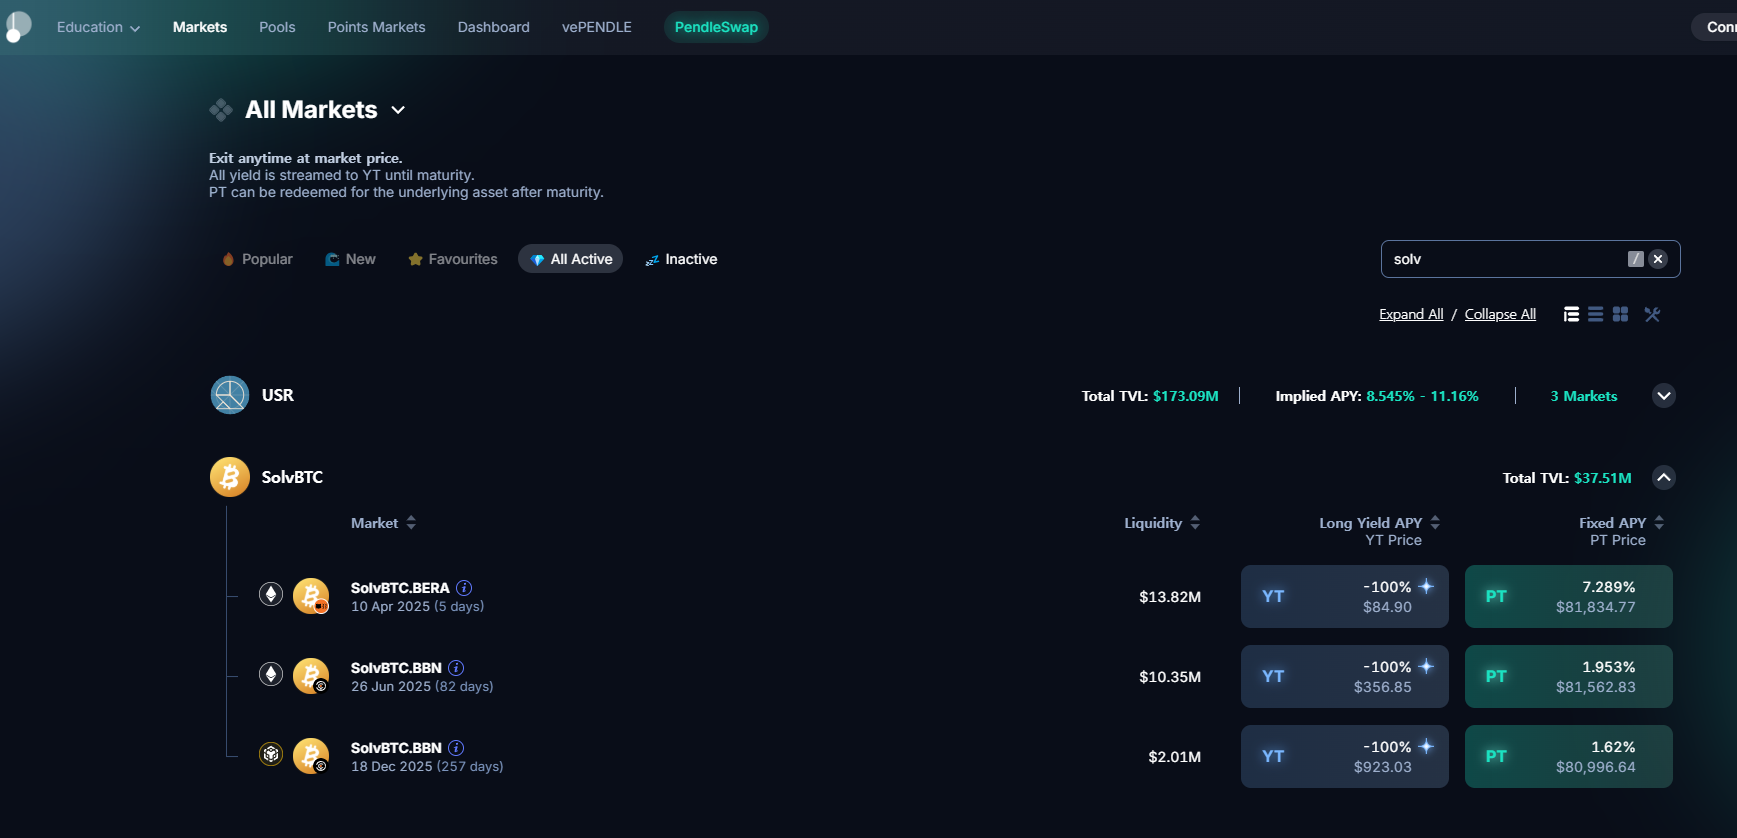Click sparkle icon in YT $923.03 cell
Image resolution: width=1737 pixels, height=838 pixels.
click(1427, 747)
